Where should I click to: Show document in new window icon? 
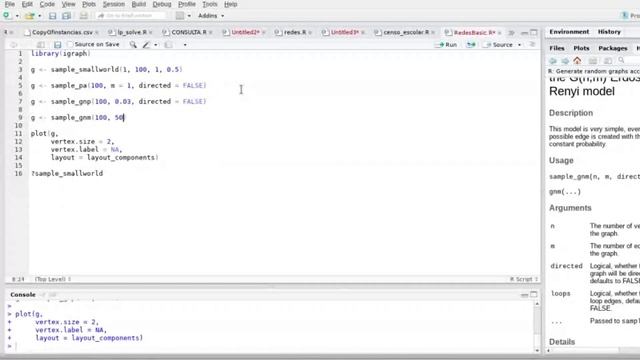[x=40, y=44]
